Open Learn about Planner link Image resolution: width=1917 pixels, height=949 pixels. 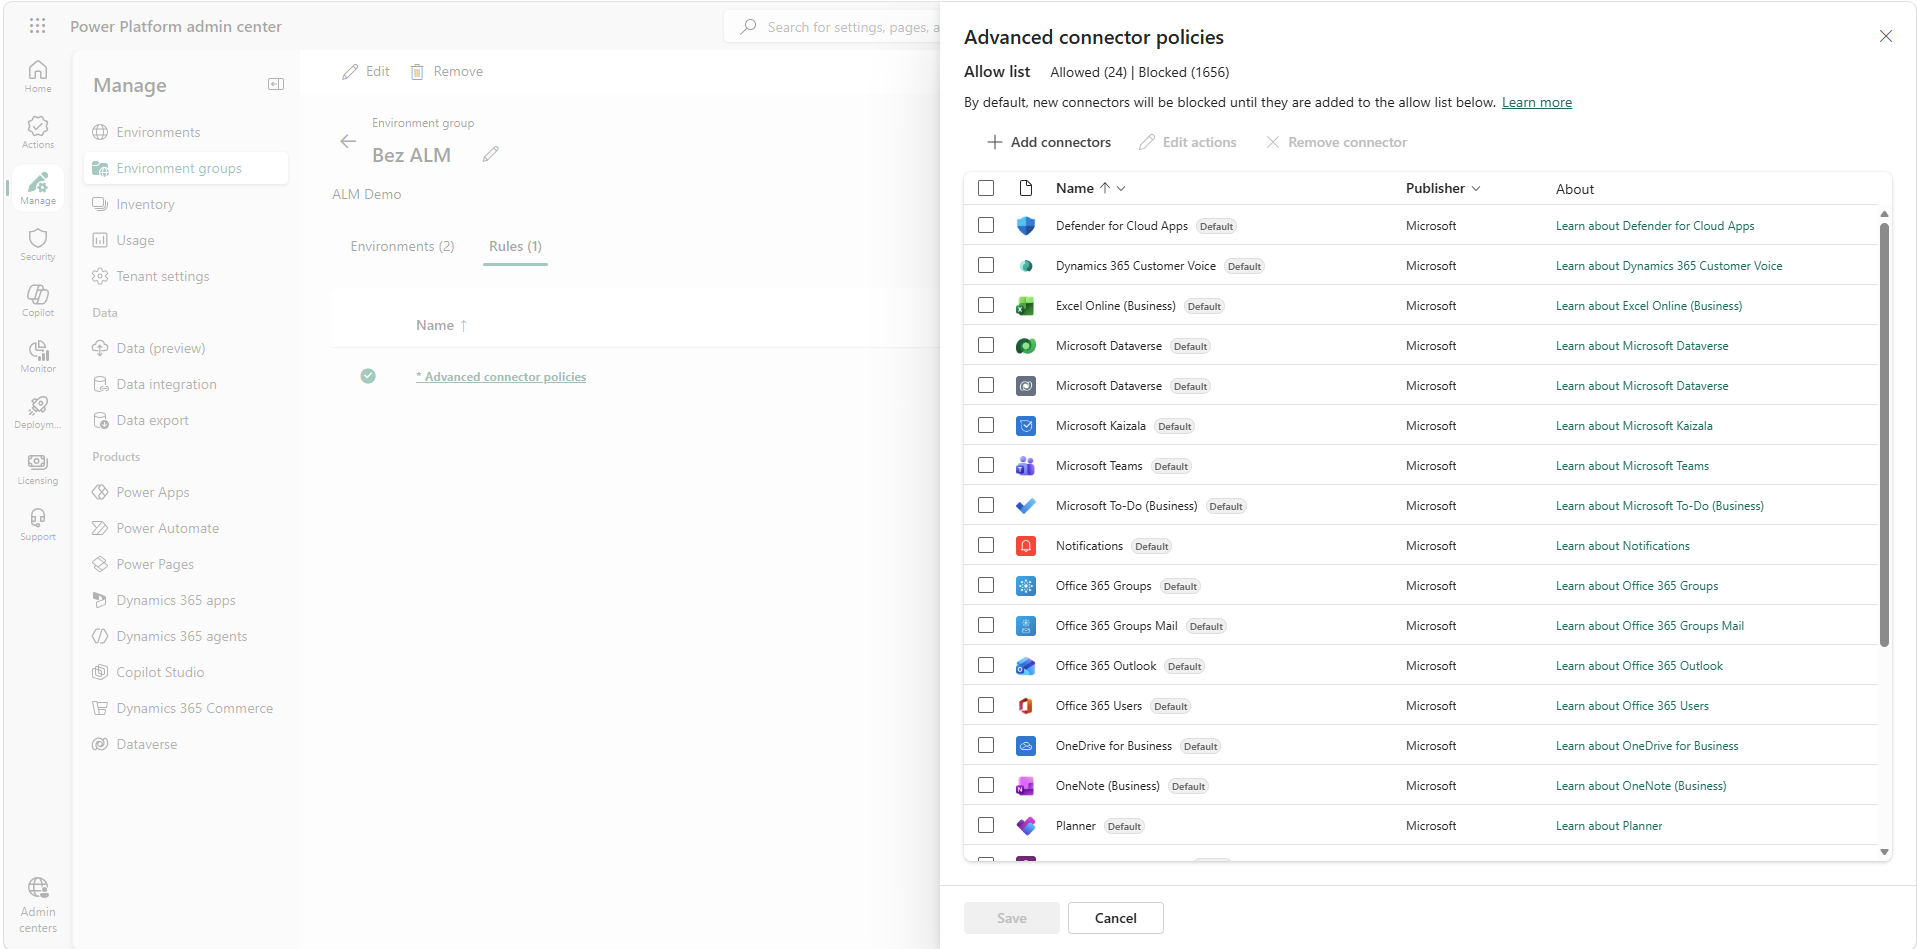[1609, 826]
